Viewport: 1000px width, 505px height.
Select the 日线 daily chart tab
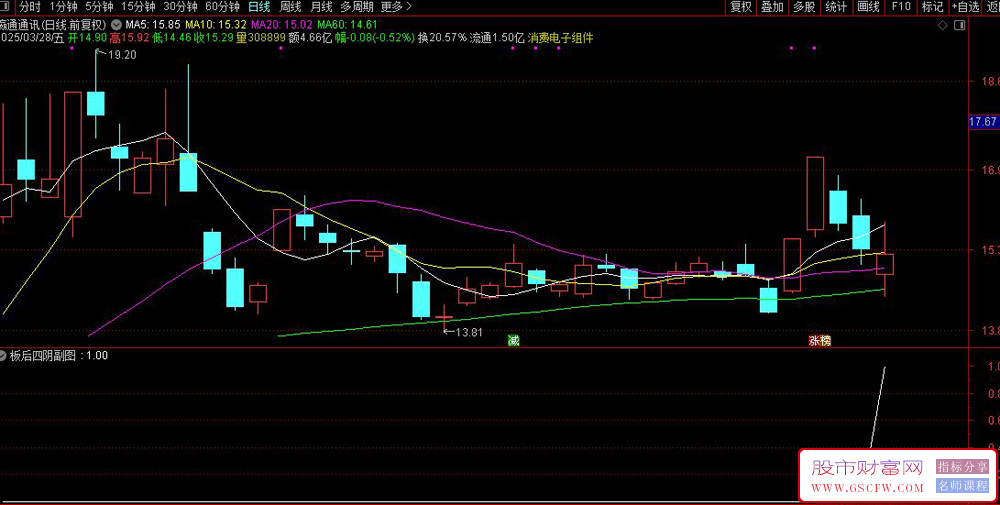[259, 7]
